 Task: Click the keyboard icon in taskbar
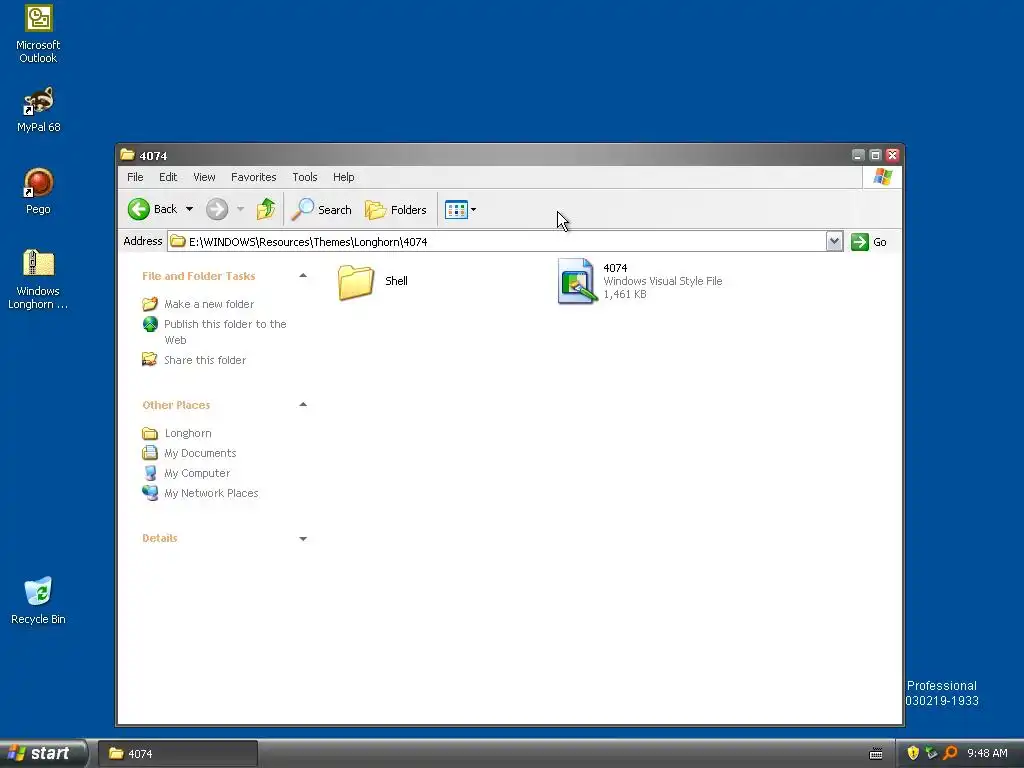click(x=876, y=754)
